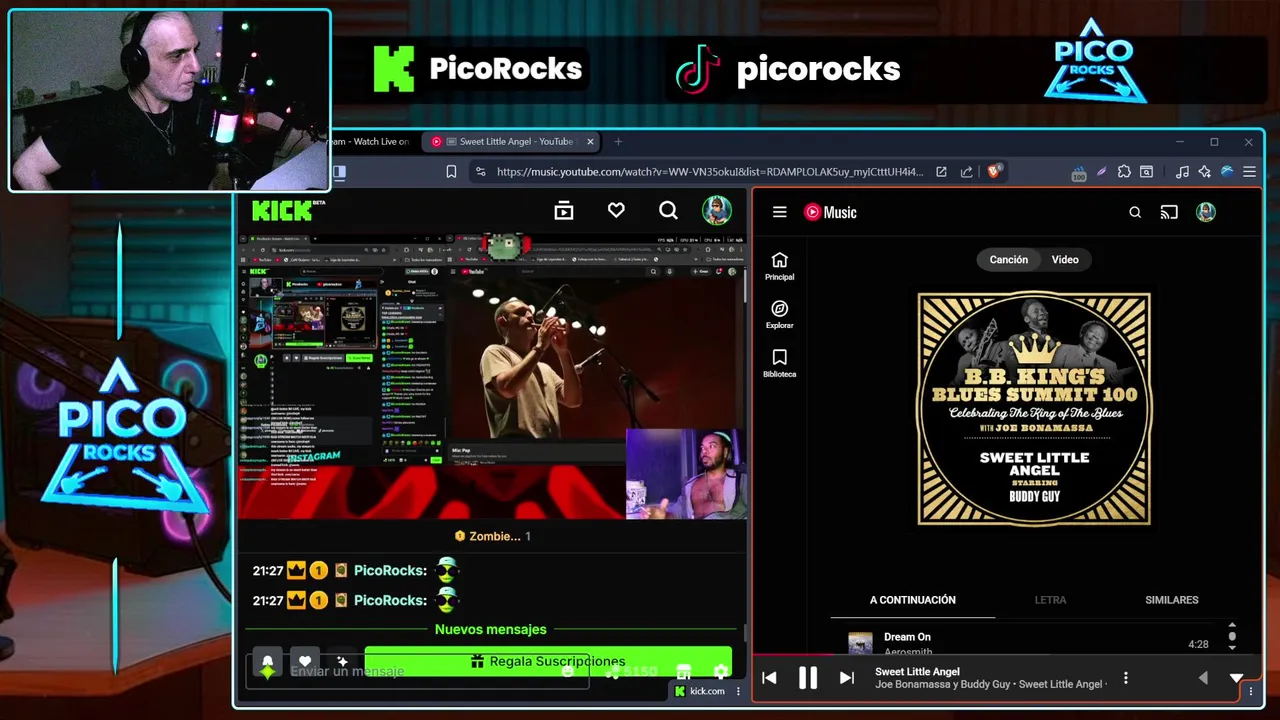Click the site settings icon in address bar
The image size is (1280, 720).
pos(480,172)
